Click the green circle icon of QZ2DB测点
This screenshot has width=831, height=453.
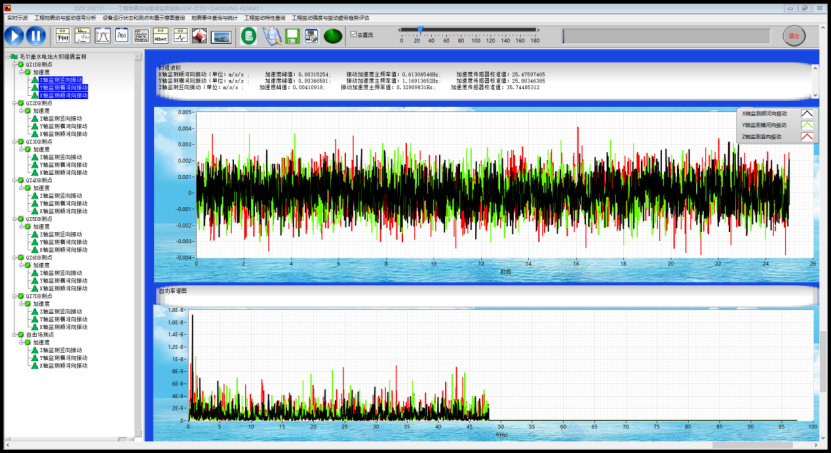21,103
